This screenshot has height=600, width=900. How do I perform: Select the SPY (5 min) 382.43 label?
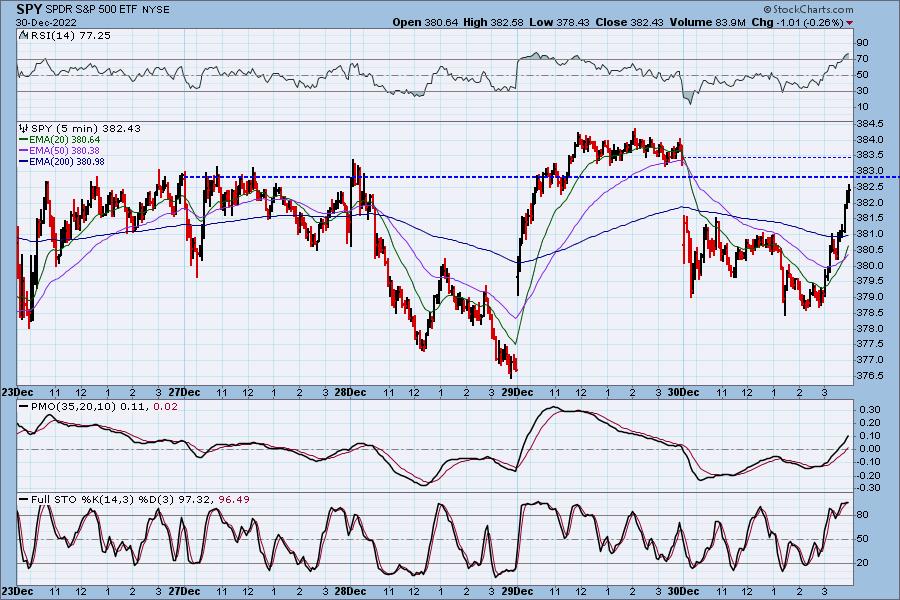point(86,129)
